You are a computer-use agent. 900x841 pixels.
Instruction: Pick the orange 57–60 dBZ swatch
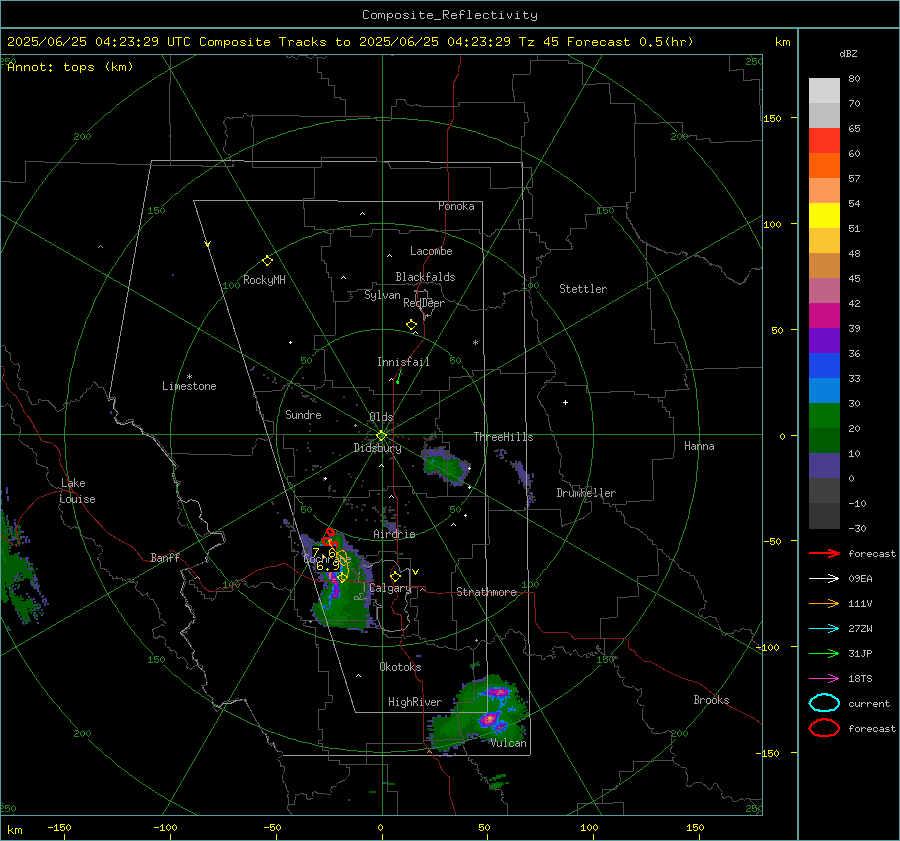coord(824,166)
